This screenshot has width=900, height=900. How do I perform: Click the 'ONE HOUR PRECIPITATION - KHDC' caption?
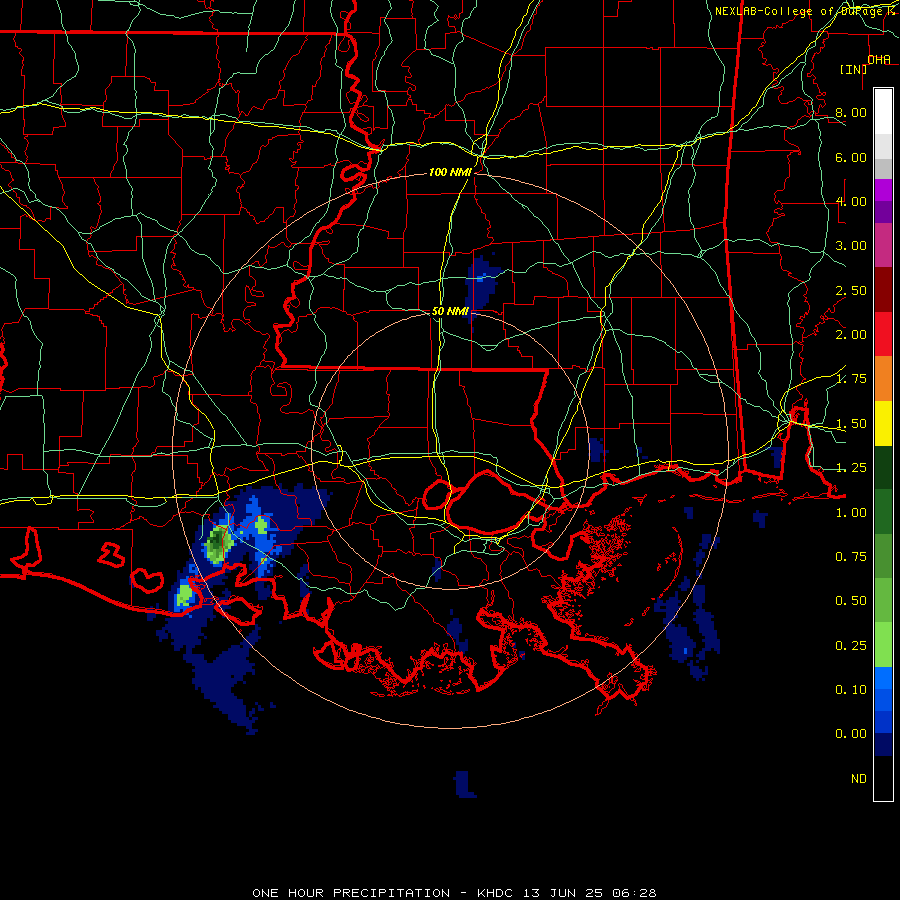[382, 893]
